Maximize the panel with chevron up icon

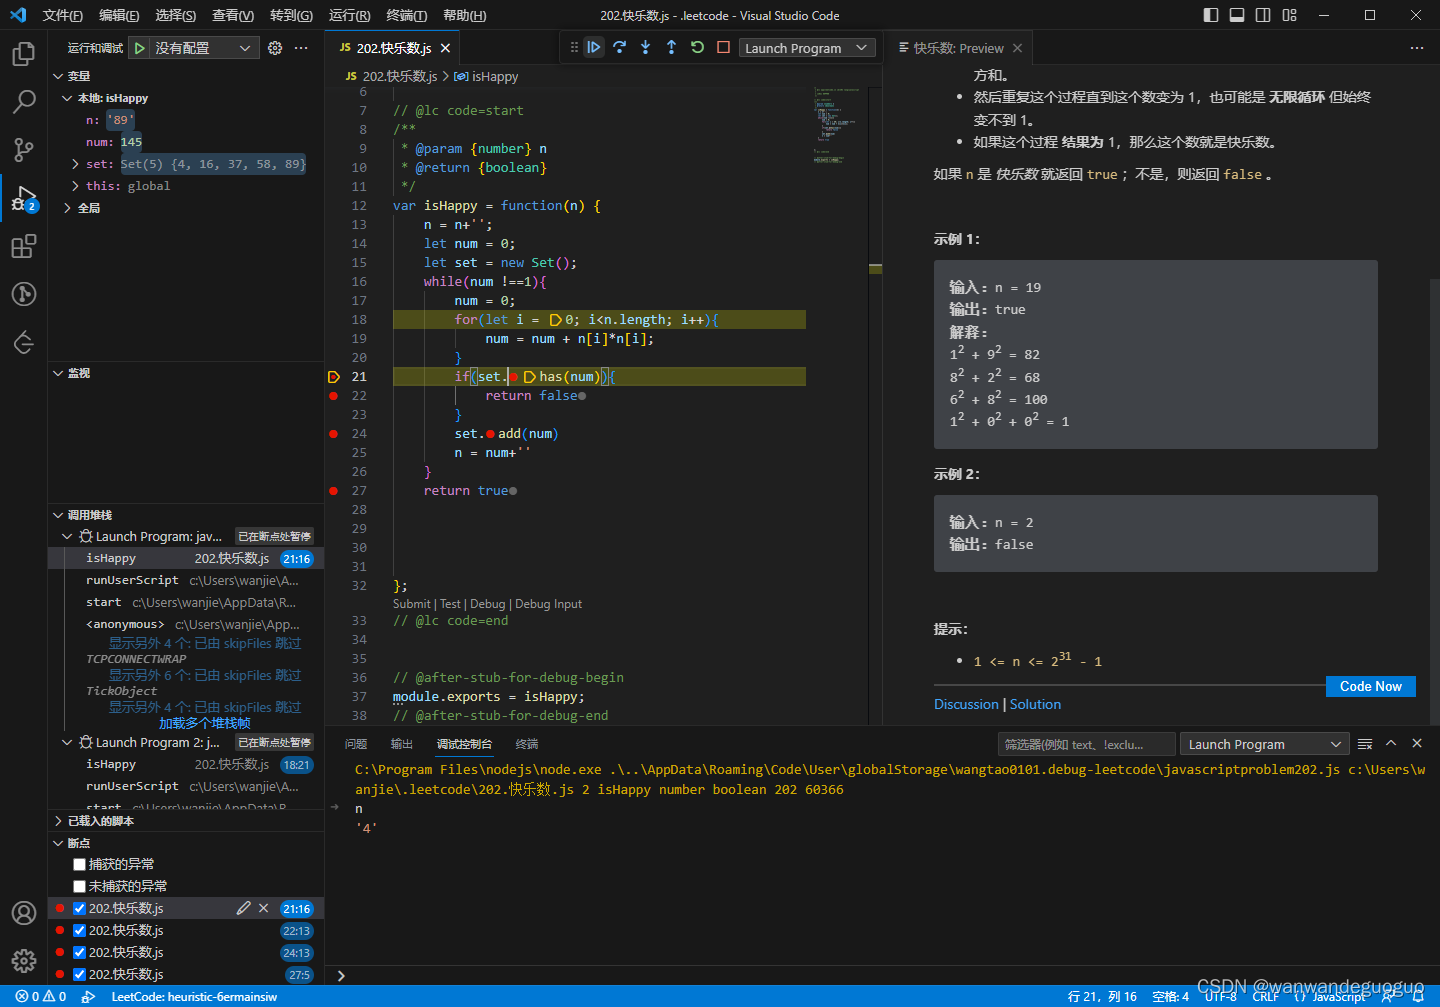[1391, 743]
